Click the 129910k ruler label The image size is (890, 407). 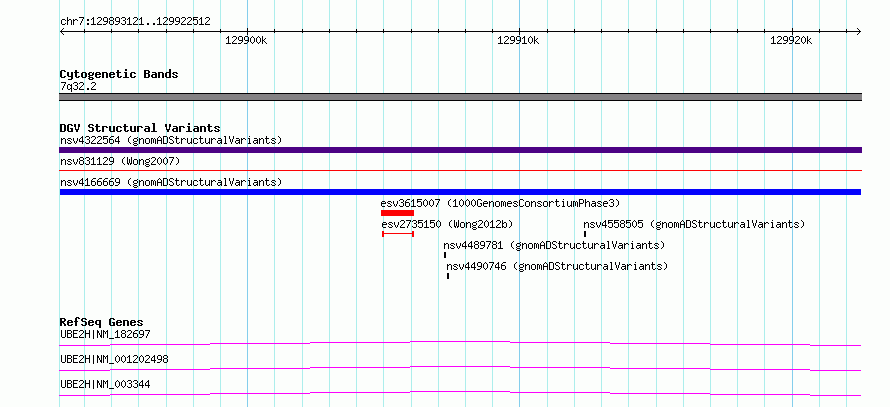pyautogui.click(x=518, y=40)
